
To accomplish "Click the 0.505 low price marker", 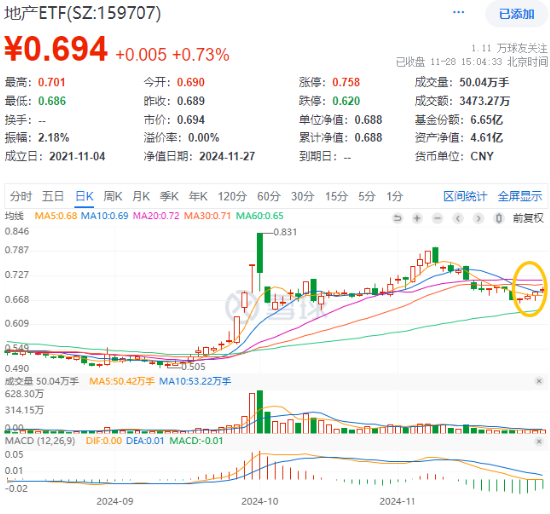I will pyautogui.click(x=193, y=367).
